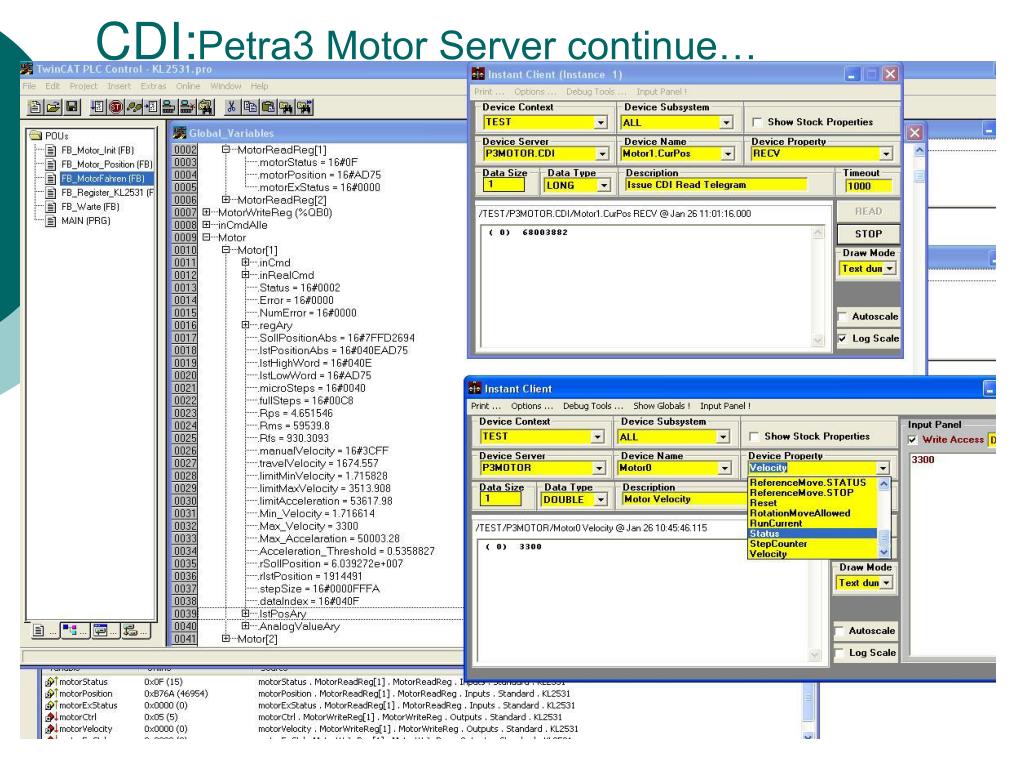Image resolution: width=1024 pixels, height=768 pixels.
Task: Click the Timeout field showing 1000
Action: pos(867,186)
